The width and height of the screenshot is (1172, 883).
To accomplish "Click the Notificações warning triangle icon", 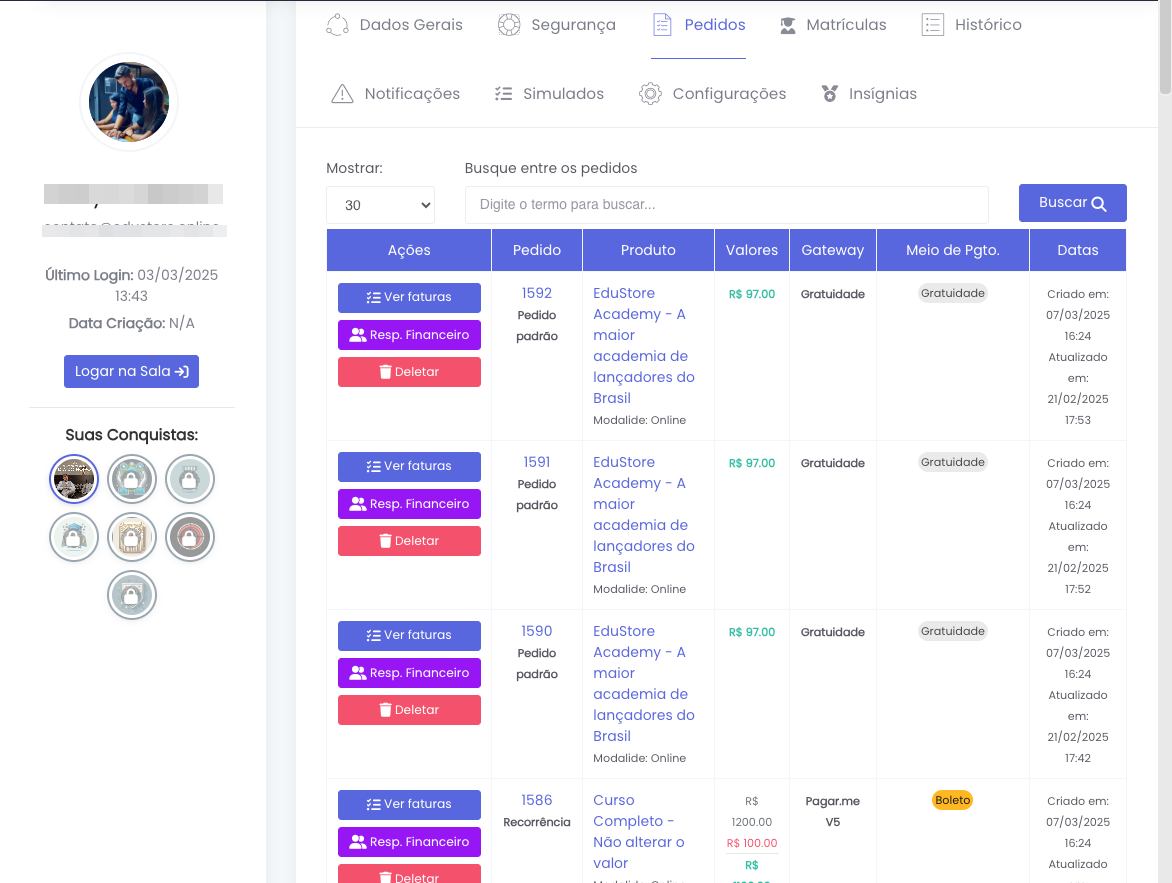I will 342,94.
